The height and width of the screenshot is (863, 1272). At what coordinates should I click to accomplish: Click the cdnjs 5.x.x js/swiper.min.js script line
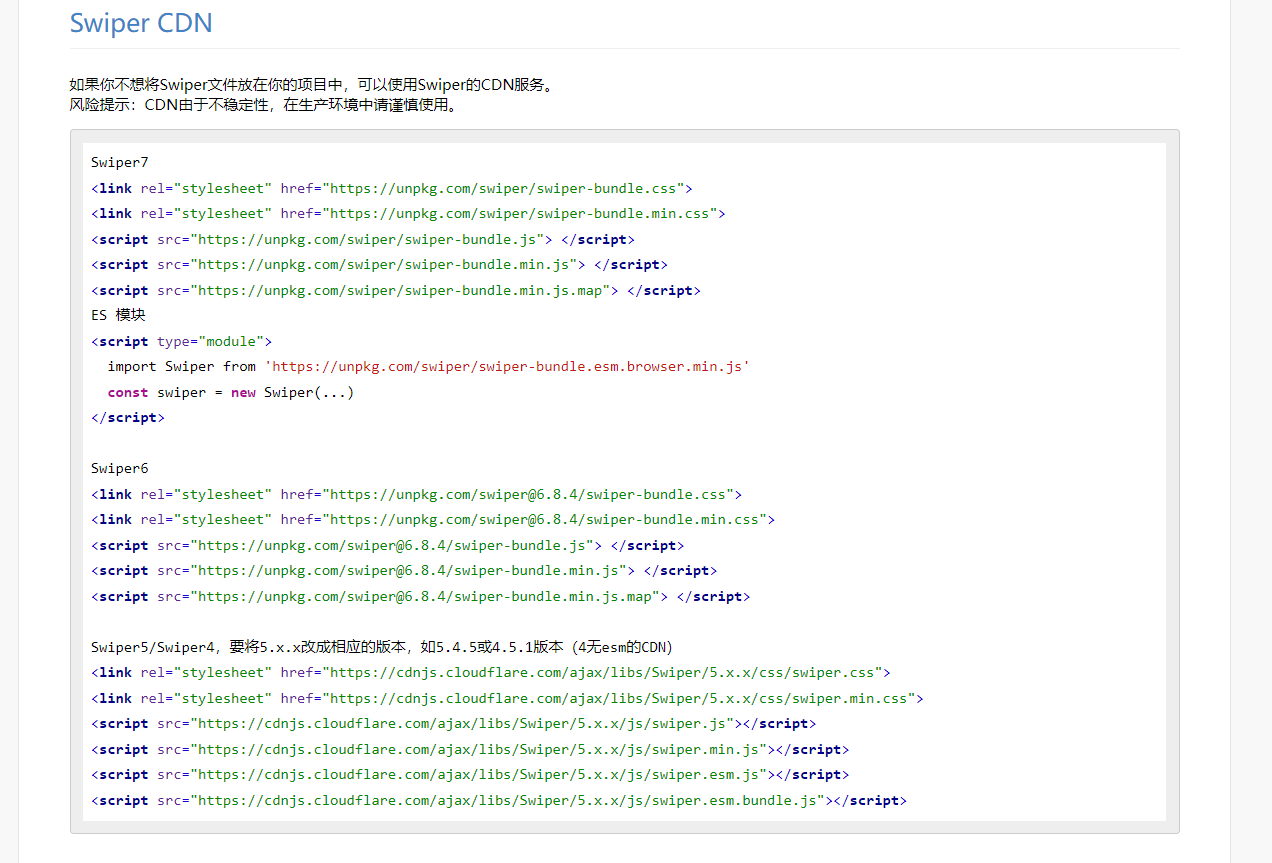click(x=470, y=749)
